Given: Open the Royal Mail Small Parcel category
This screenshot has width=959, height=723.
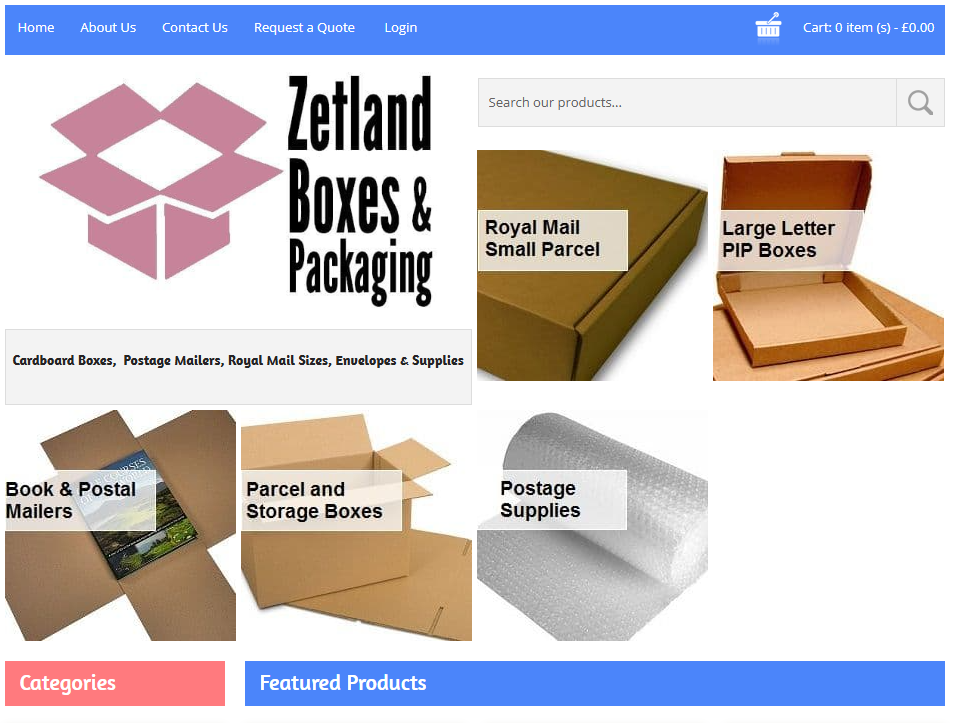Looking at the screenshot, I should coord(592,265).
